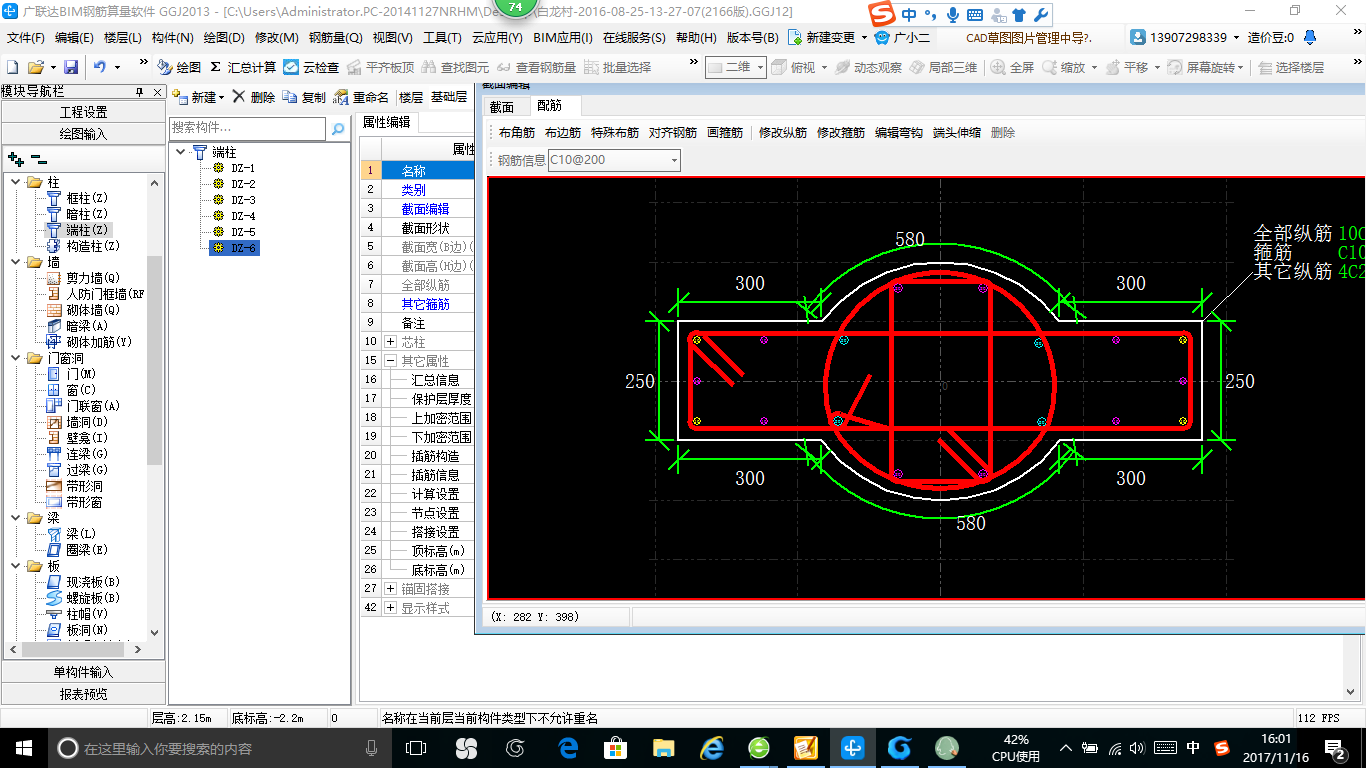The image size is (1366, 768).
Task: Click 画箍筋 button
Action: [x=725, y=132]
